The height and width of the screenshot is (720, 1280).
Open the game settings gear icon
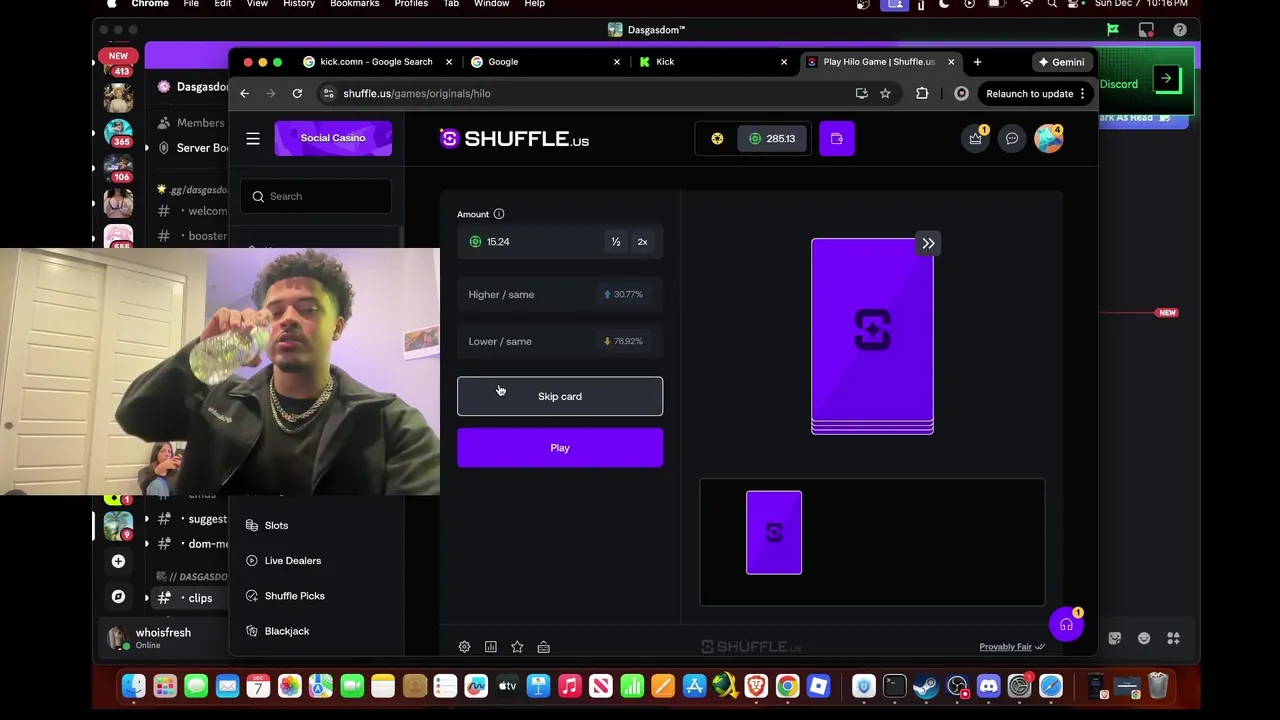tap(464, 647)
